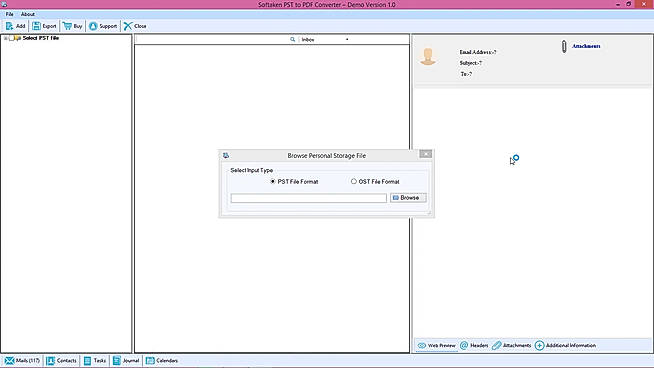Screen dimensions: 654x368
Task: Switch to the Additional Information tab
Action: pyautogui.click(x=566, y=345)
